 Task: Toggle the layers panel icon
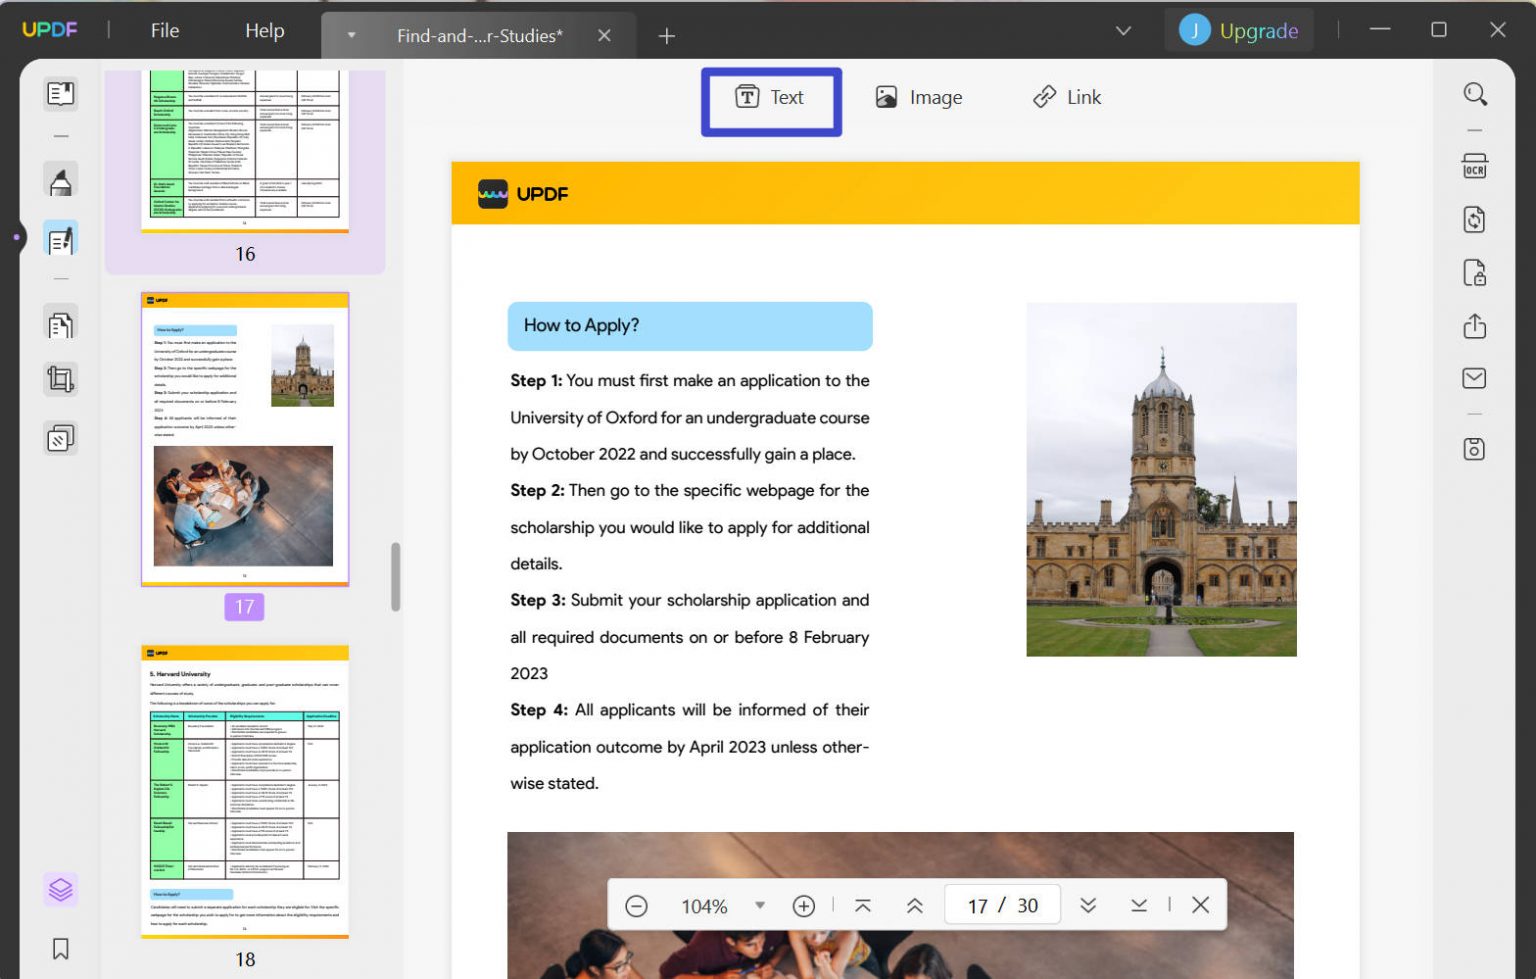point(60,889)
